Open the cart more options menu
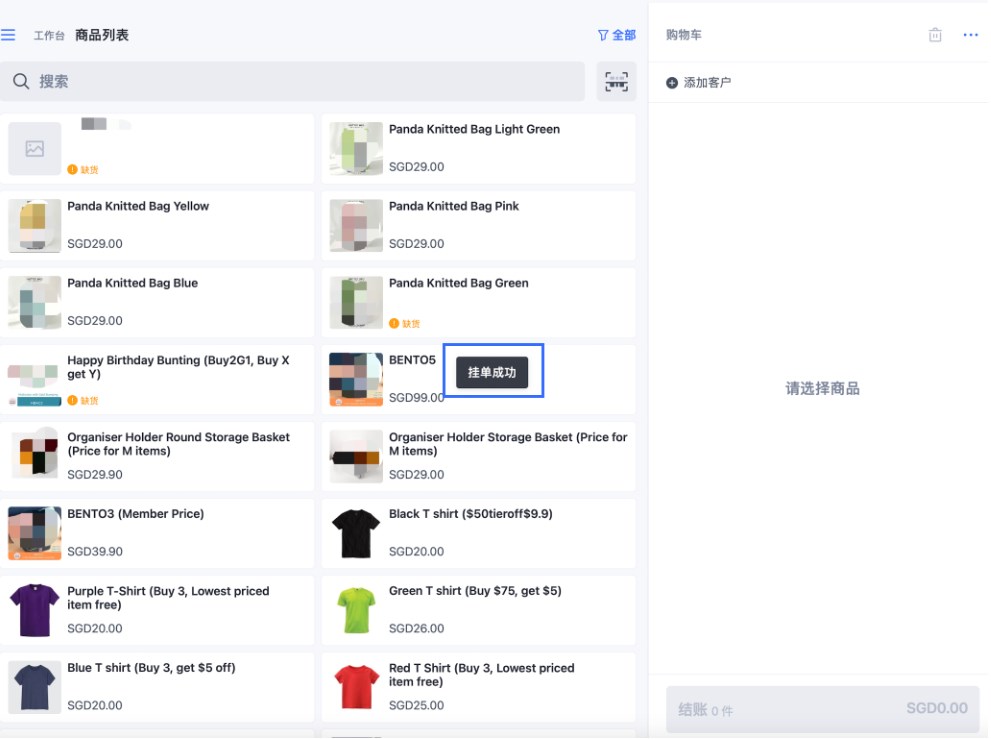The height and width of the screenshot is (739, 991). pyautogui.click(x=970, y=35)
